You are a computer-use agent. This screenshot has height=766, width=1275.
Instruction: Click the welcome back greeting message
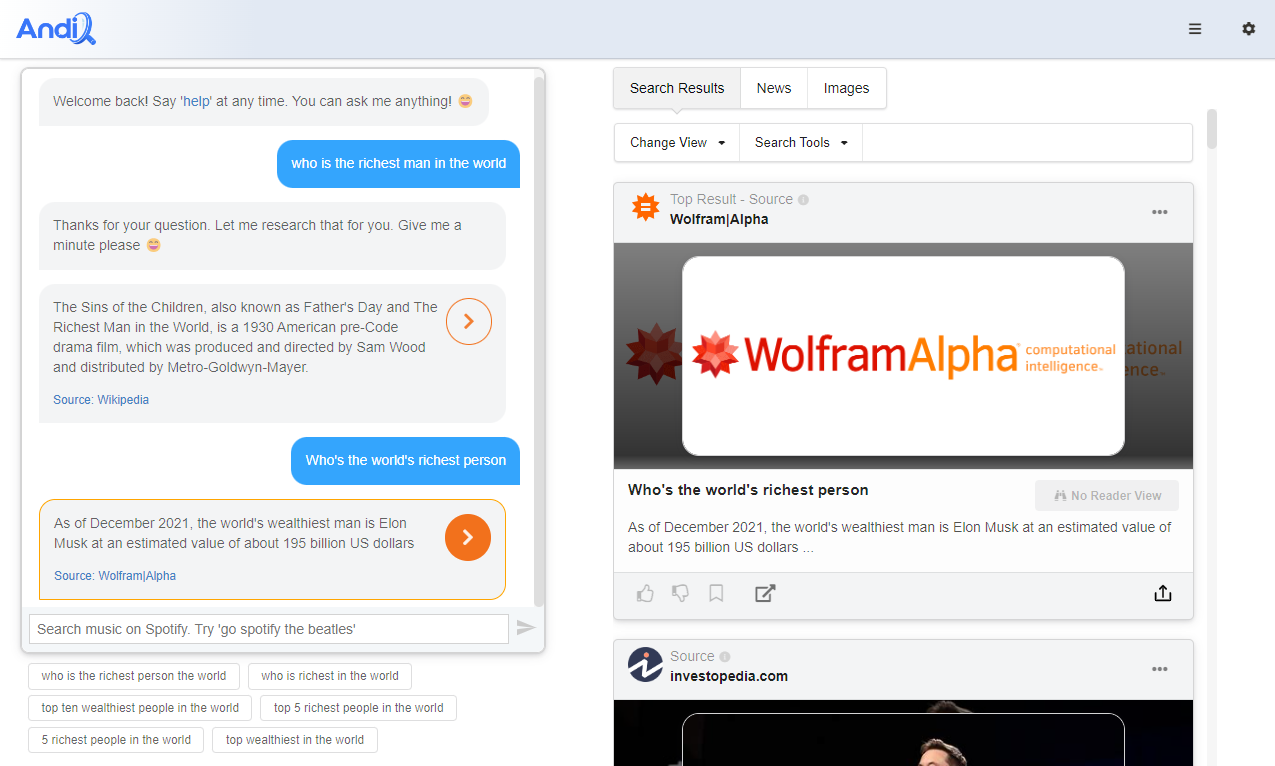[x=264, y=102]
